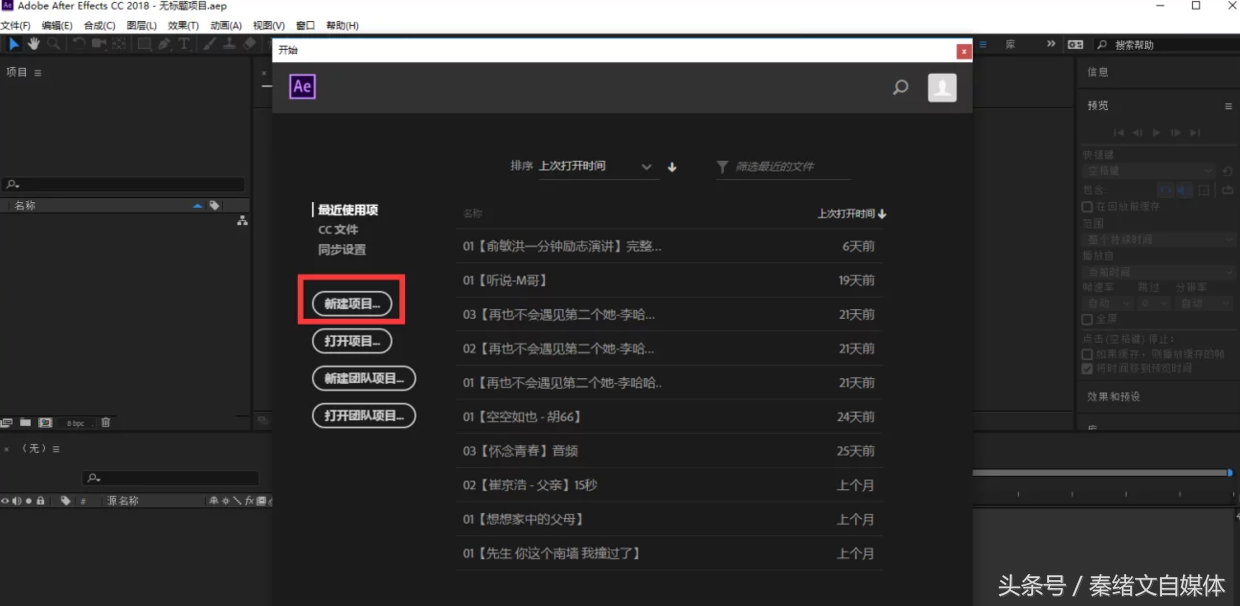Select the Pan Behind anchor tool
This screenshot has height=606, width=1240.
coord(119,44)
